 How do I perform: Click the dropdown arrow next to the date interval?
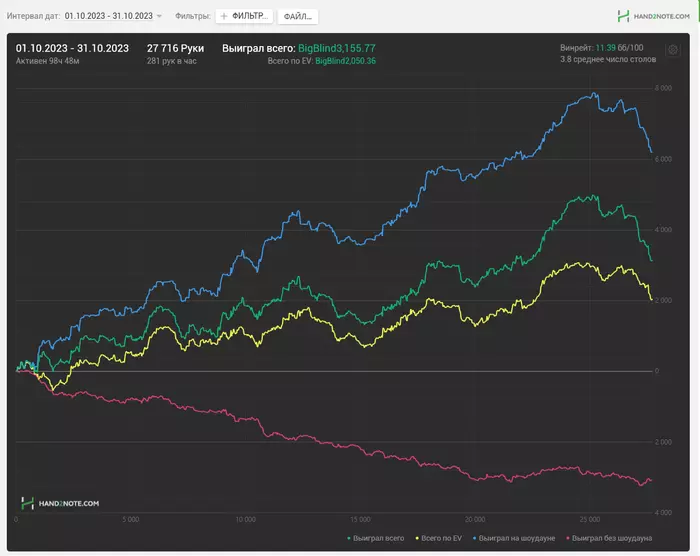point(159,17)
